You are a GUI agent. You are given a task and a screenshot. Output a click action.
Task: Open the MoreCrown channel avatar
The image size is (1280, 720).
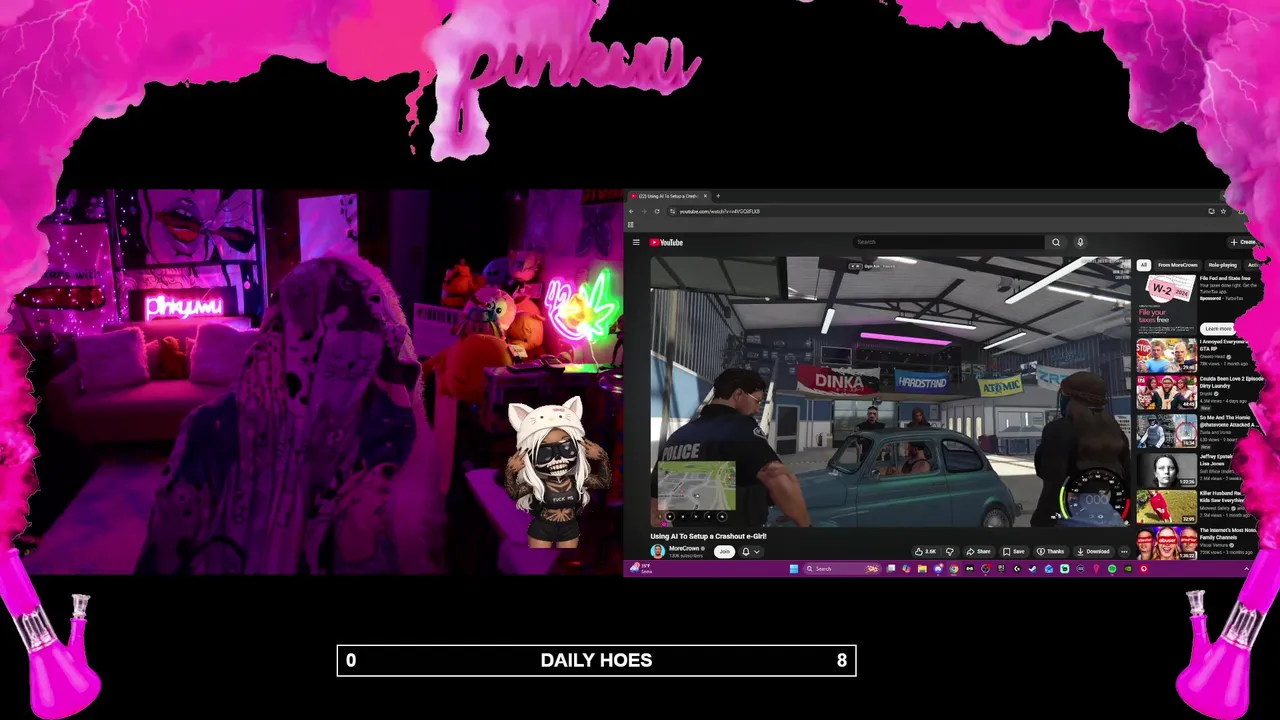coord(658,551)
